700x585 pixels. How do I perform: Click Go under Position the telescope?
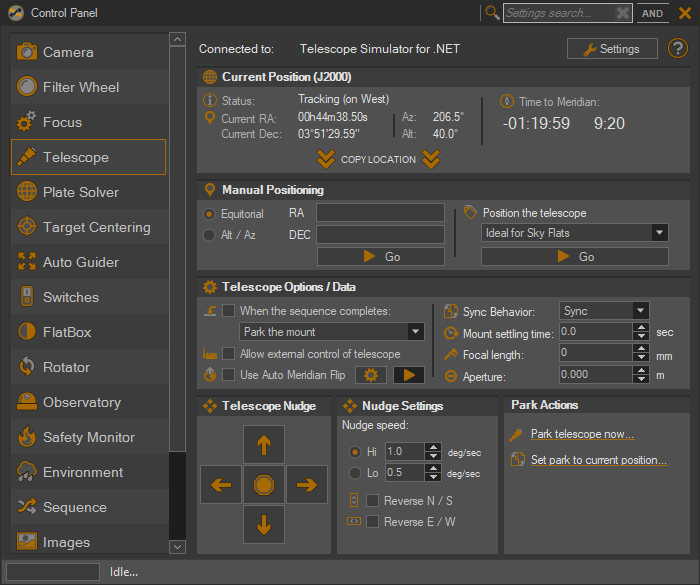point(575,256)
